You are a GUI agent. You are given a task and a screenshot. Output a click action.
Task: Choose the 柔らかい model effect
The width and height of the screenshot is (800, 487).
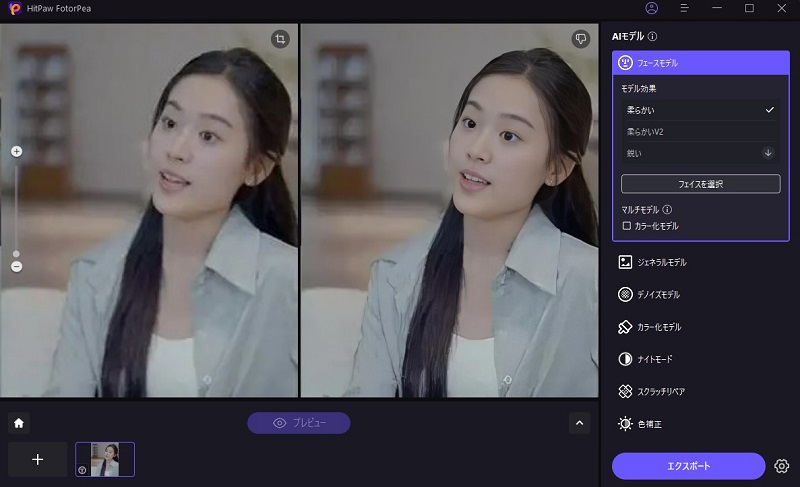click(701, 110)
